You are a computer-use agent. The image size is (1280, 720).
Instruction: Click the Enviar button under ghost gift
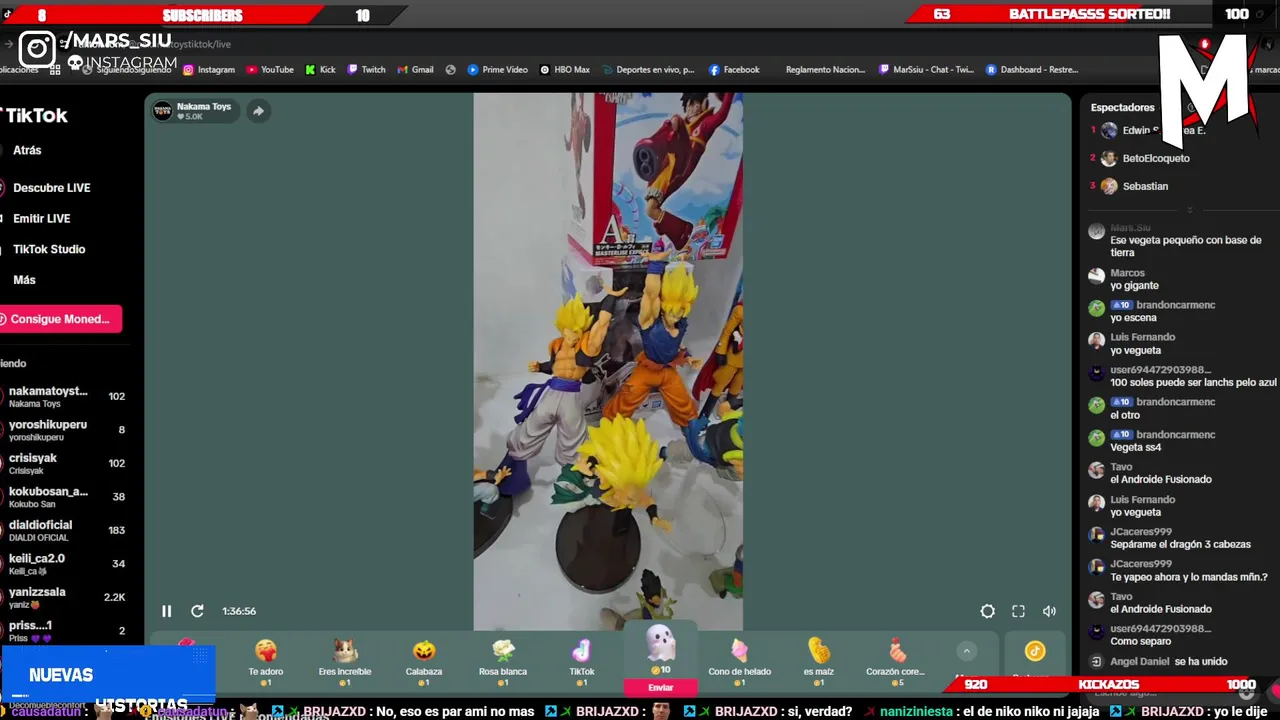661,687
